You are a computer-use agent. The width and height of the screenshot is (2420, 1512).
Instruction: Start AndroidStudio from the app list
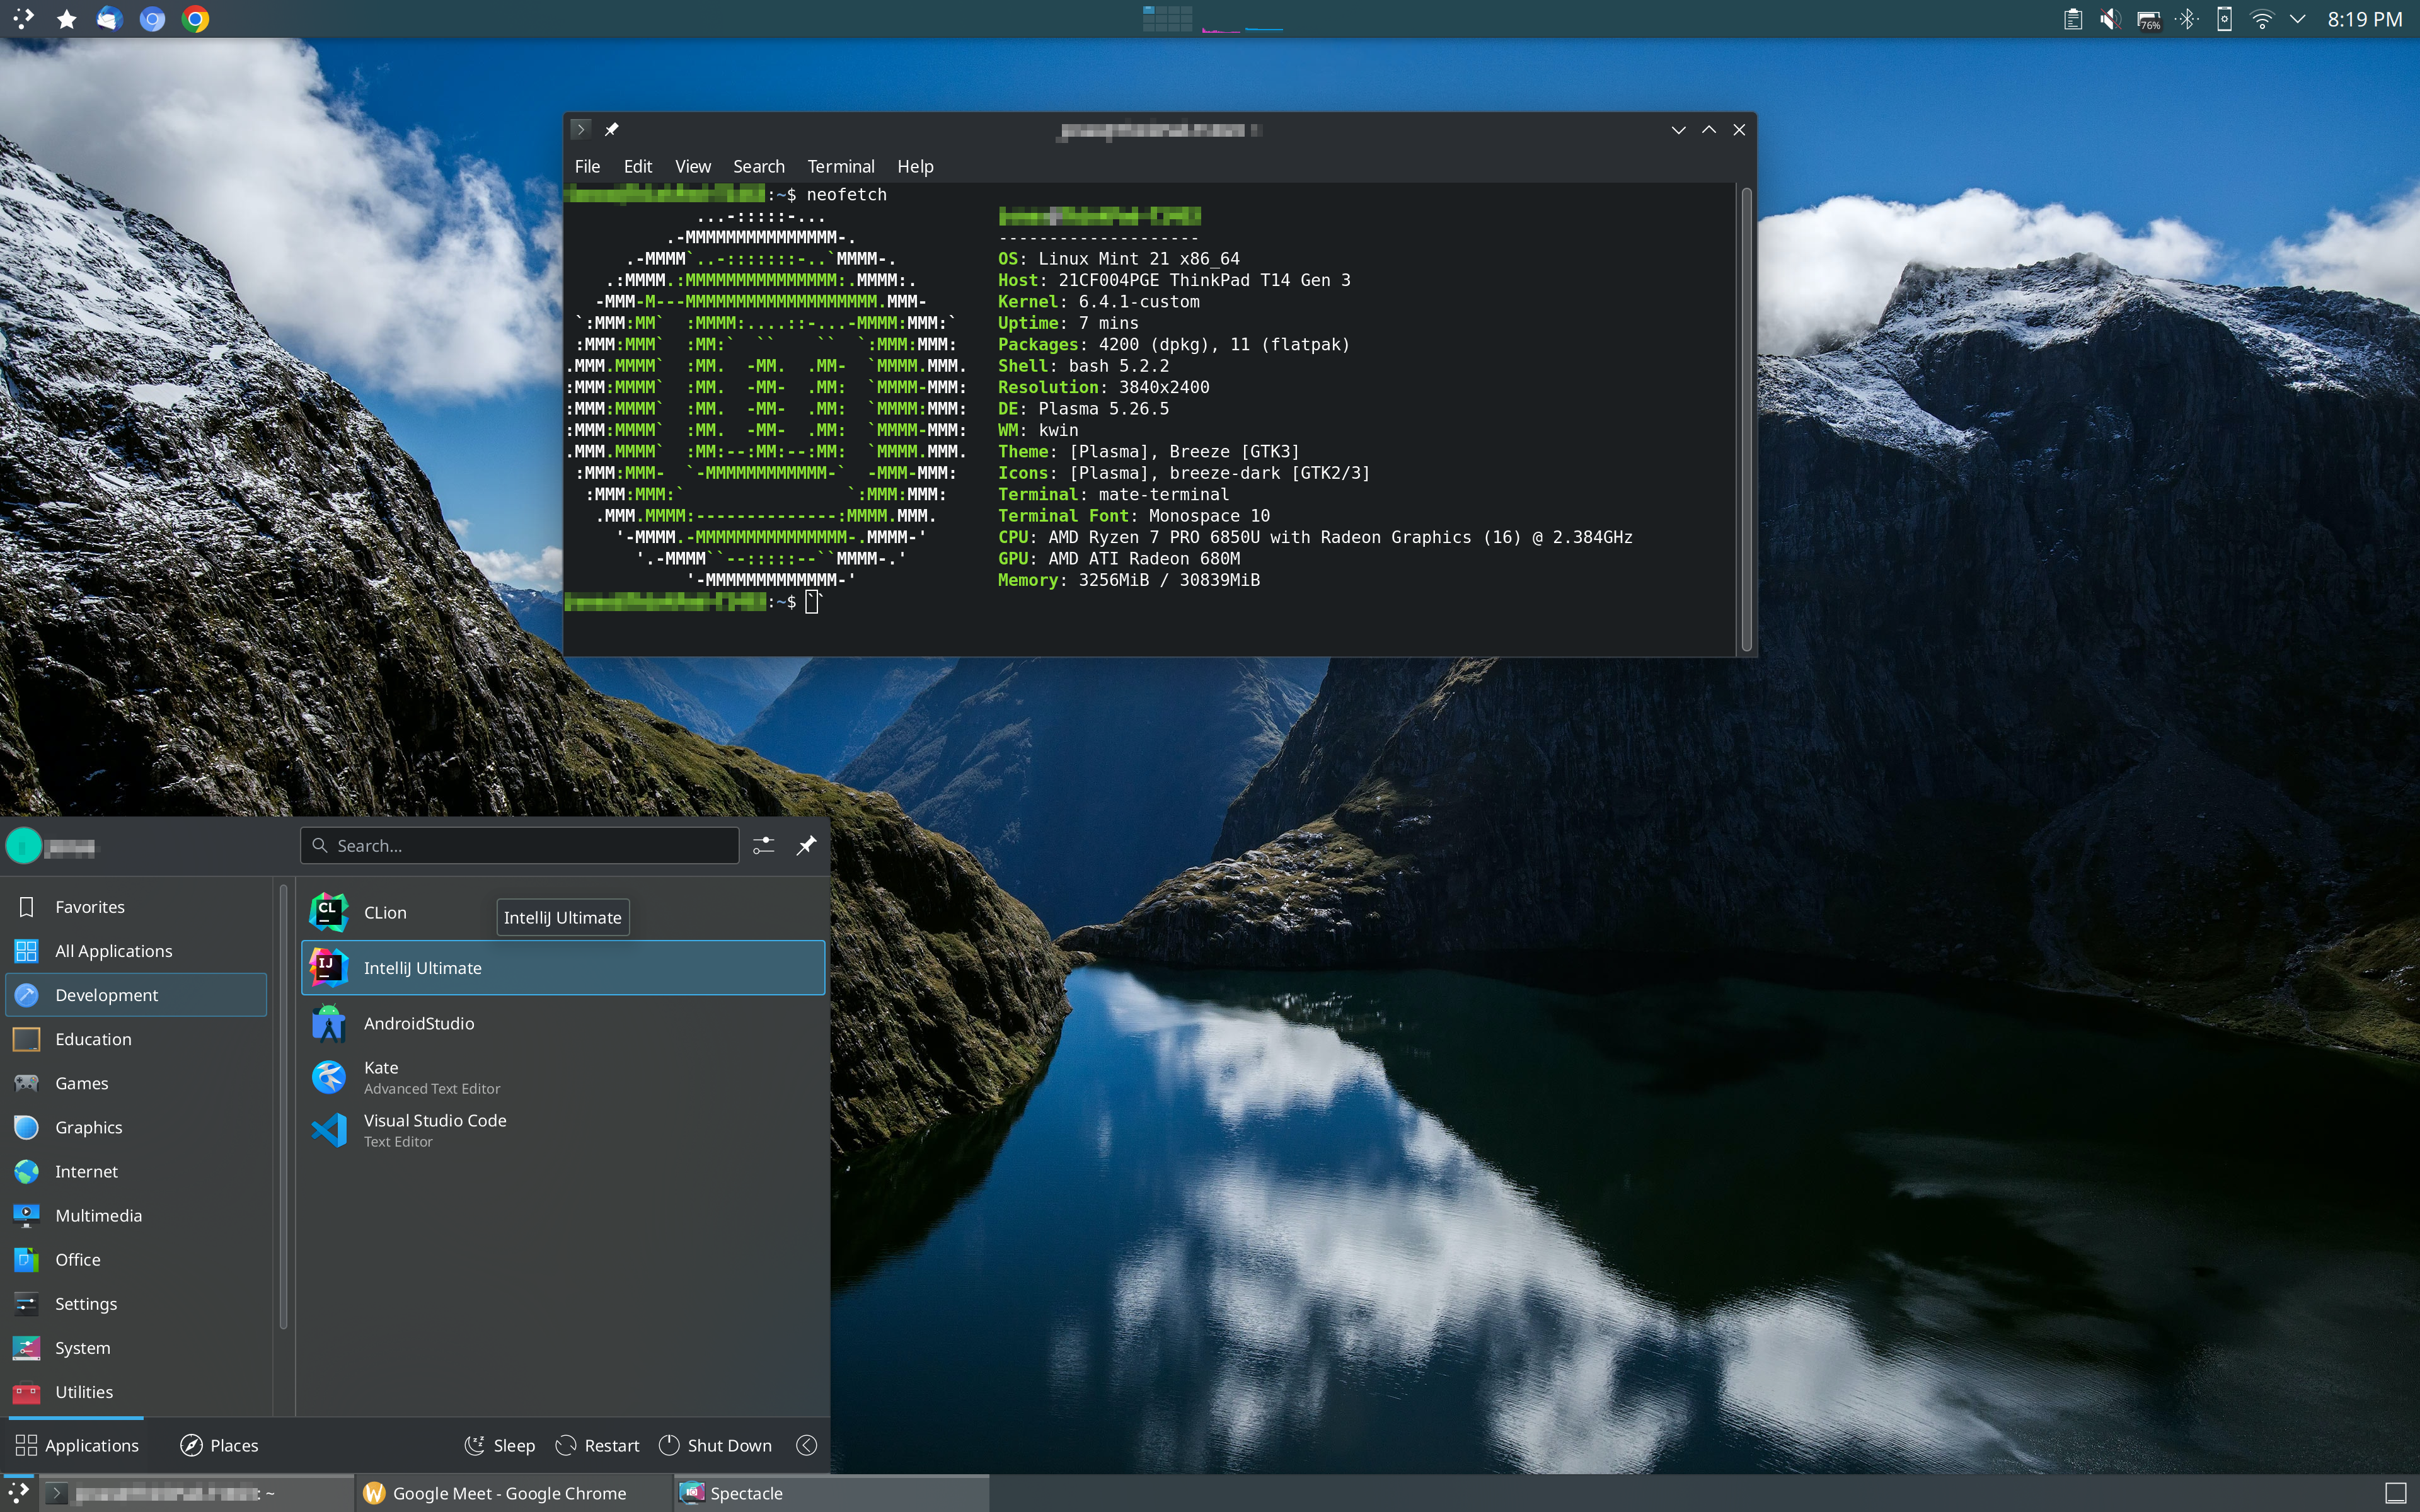pyautogui.click(x=419, y=1022)
